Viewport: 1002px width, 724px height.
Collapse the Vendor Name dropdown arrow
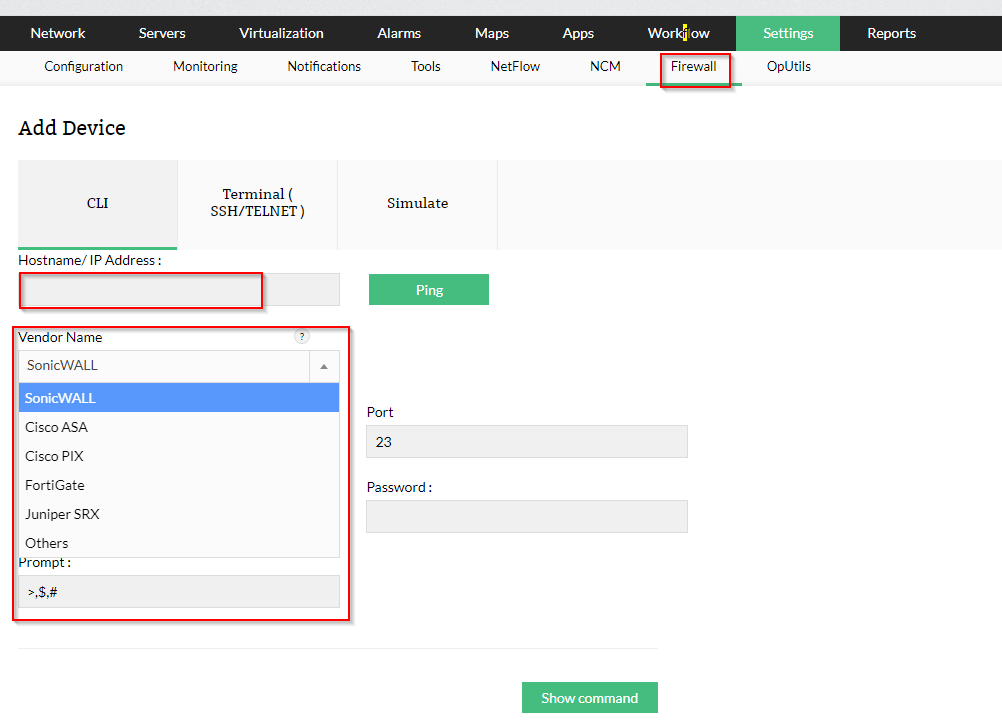(x=324, y=366)
